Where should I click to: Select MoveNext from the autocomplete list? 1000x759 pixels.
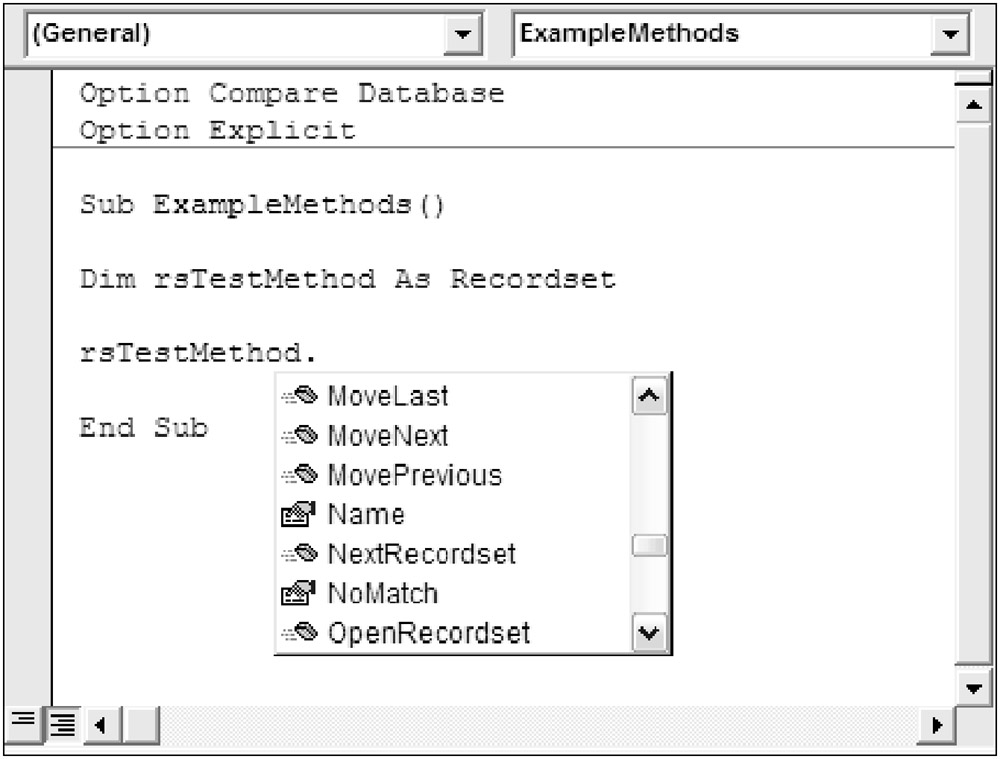[x=388, y=437]
